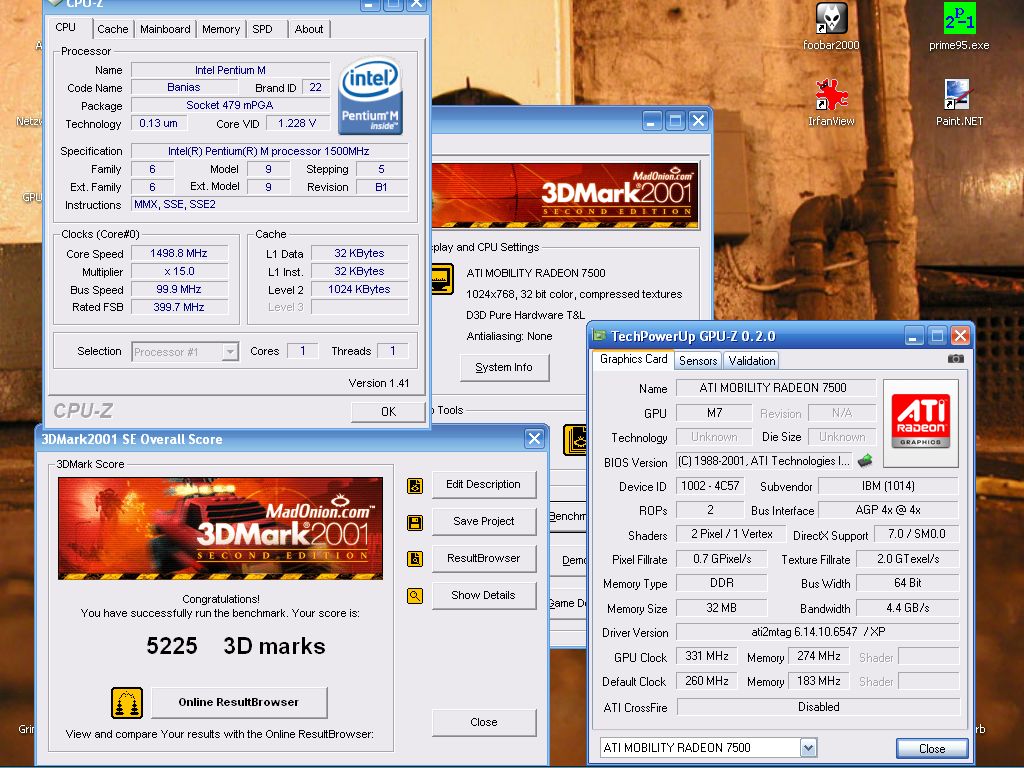Click the ResultBrowser icon
Screen dimensions: 1024x768
point(415,559)
